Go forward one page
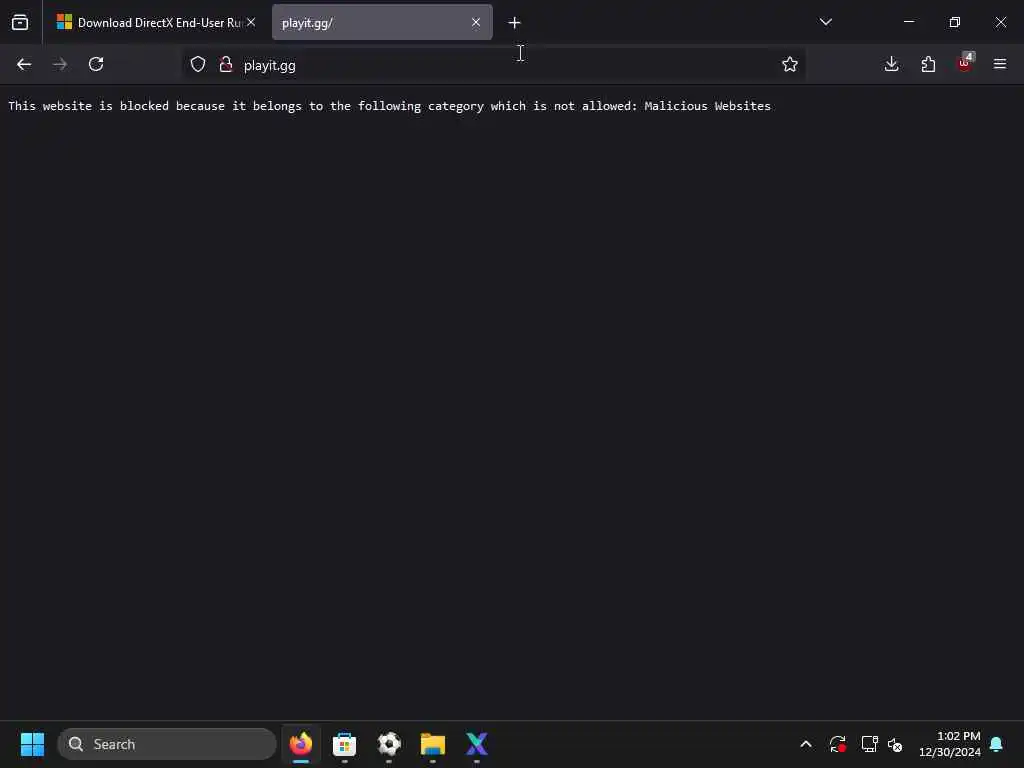Image resolution: width=1024 pixels, height=768 pixels. point(60,64)
